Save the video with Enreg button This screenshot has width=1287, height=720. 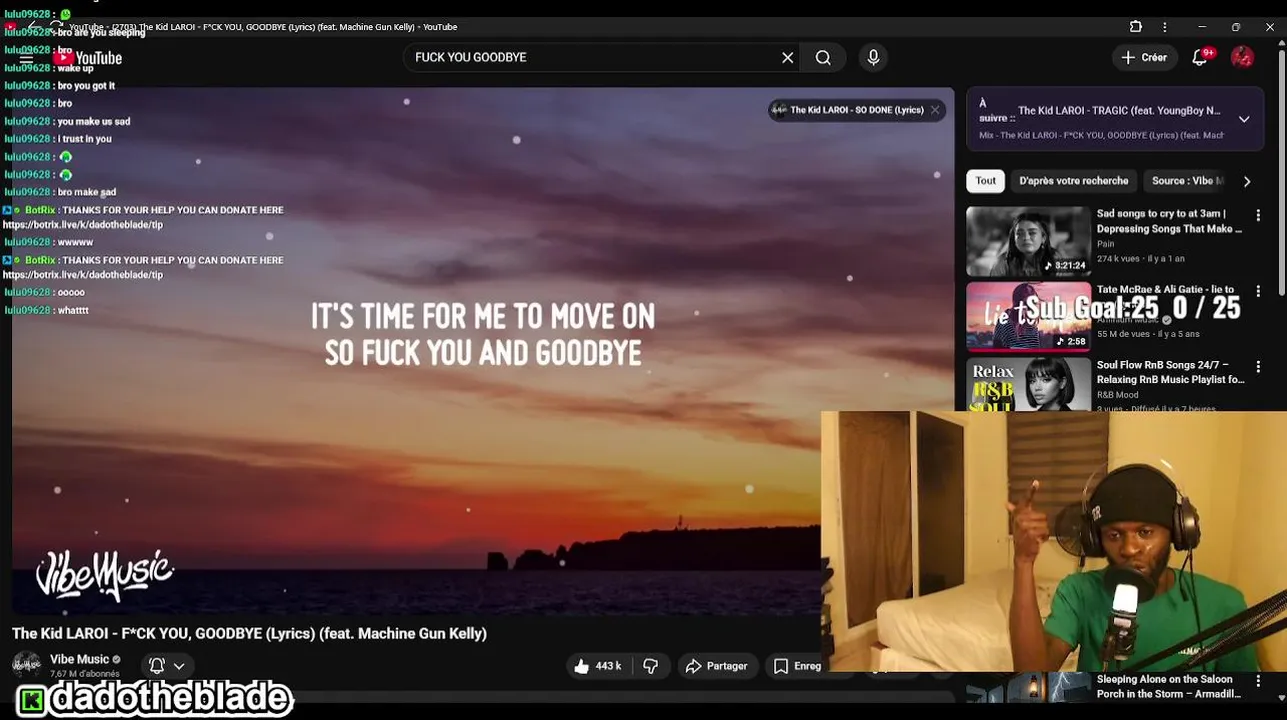click(x=797, y=666)
